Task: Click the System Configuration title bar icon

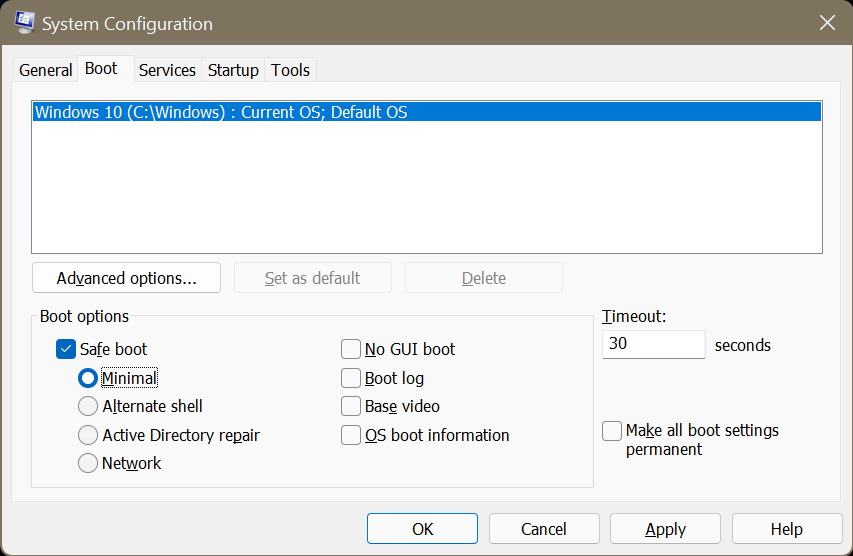Action: [24, 23]
